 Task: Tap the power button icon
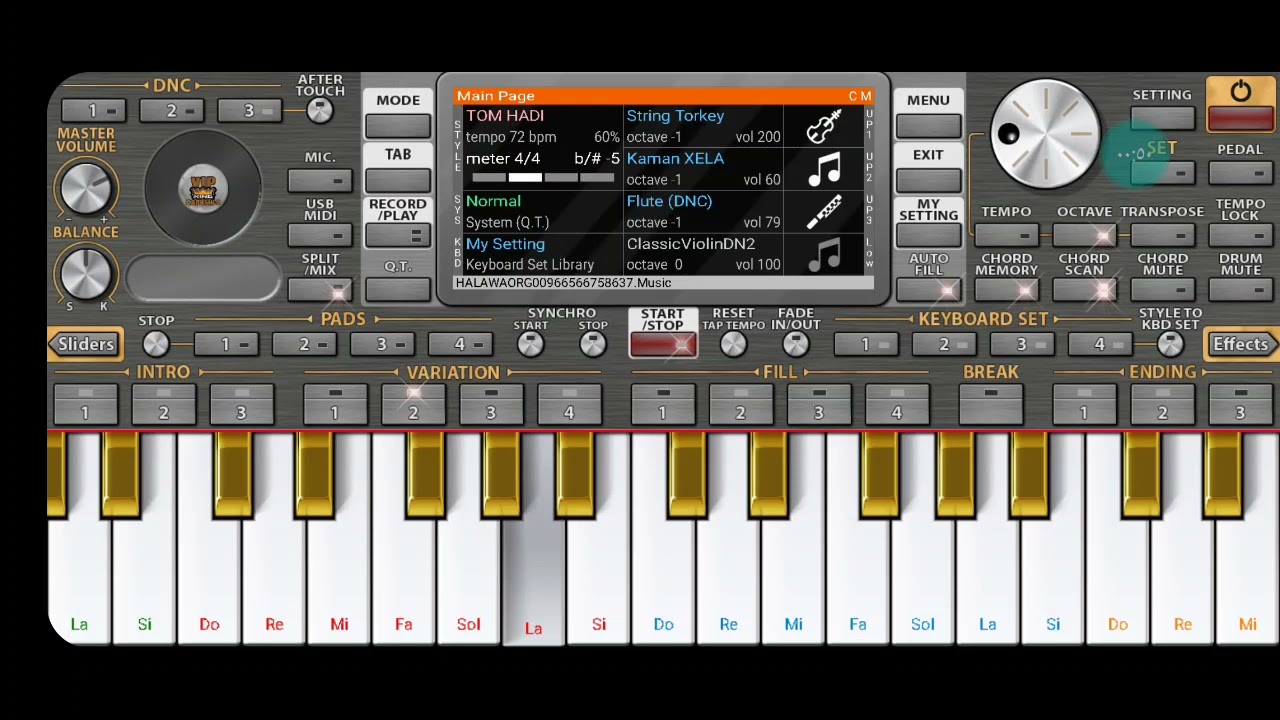(1240, 92)
